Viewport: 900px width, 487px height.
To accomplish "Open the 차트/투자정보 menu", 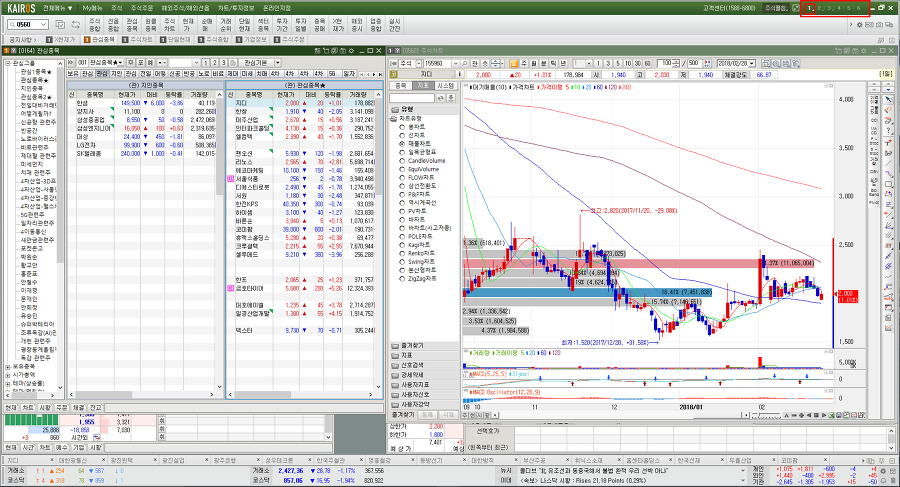I will (x=236, y=8).
